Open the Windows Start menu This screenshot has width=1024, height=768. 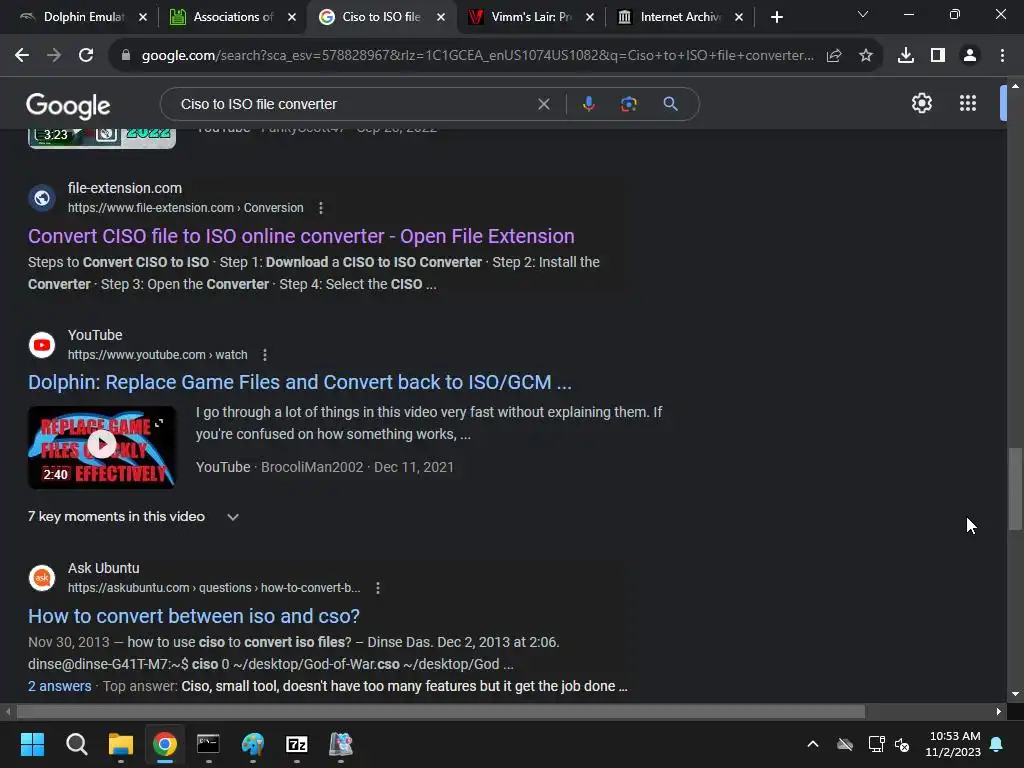[x=32, y=744]
